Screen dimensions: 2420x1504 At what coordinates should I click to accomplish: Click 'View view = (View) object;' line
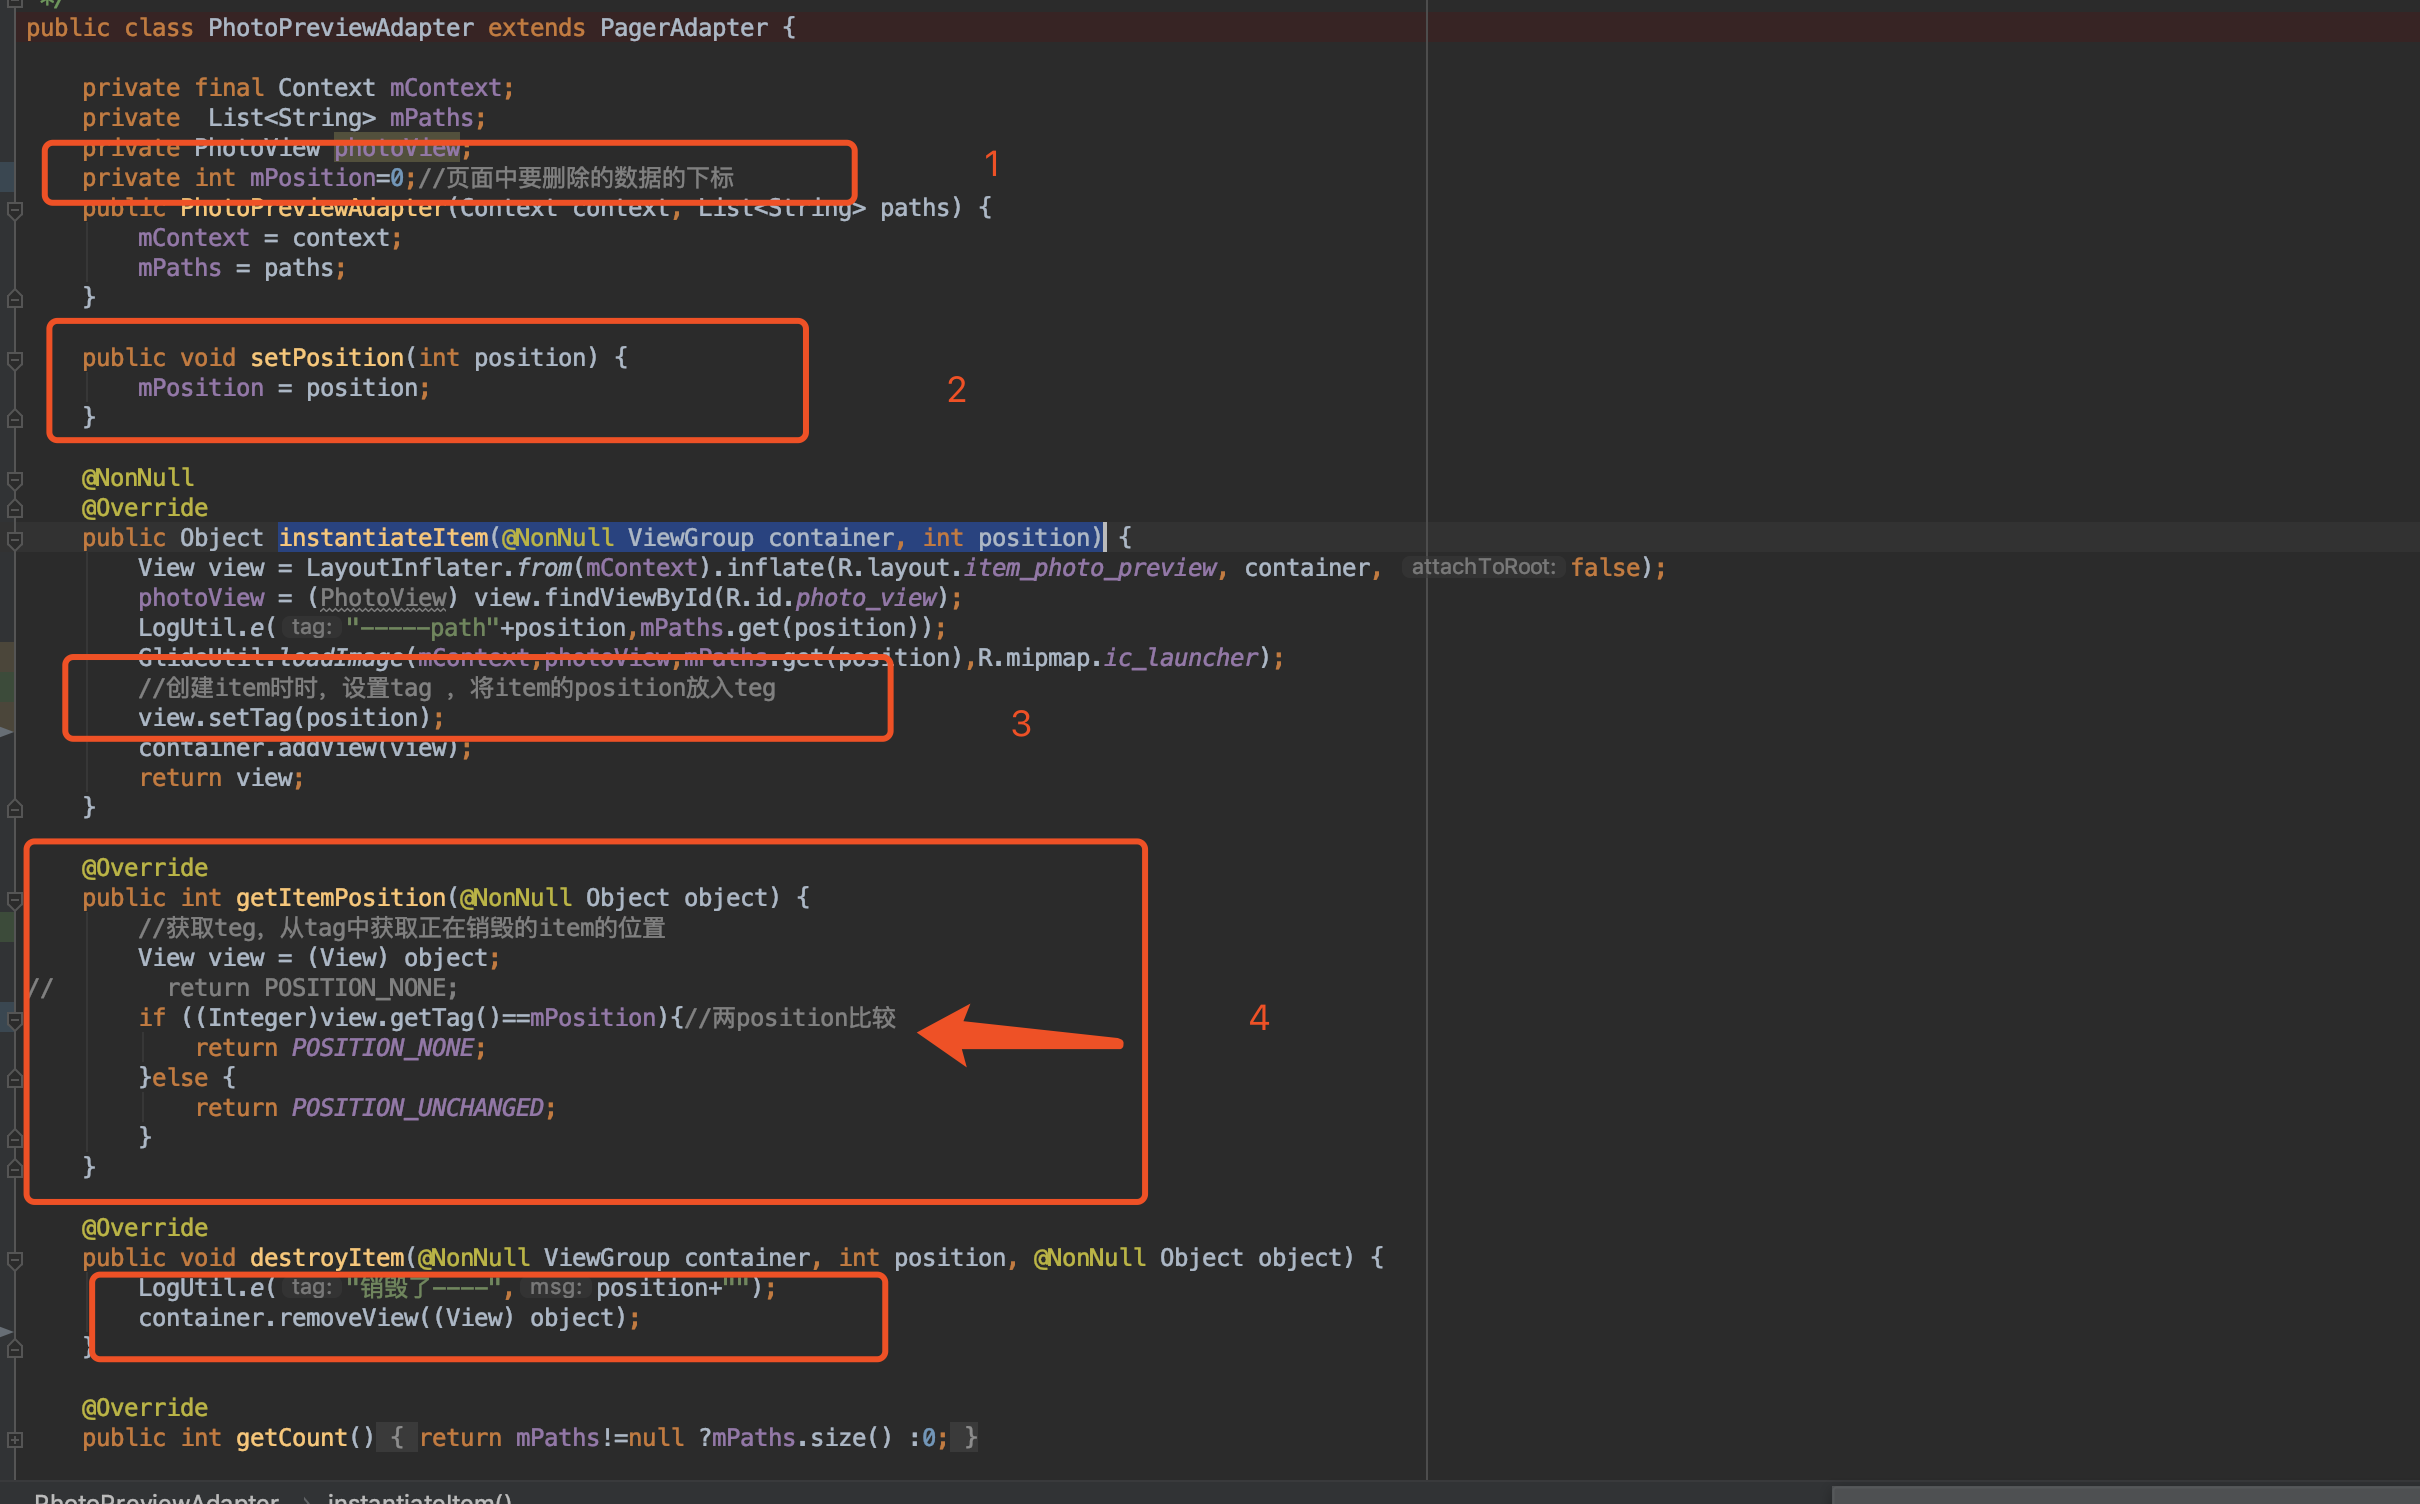(x=319, y=957)
